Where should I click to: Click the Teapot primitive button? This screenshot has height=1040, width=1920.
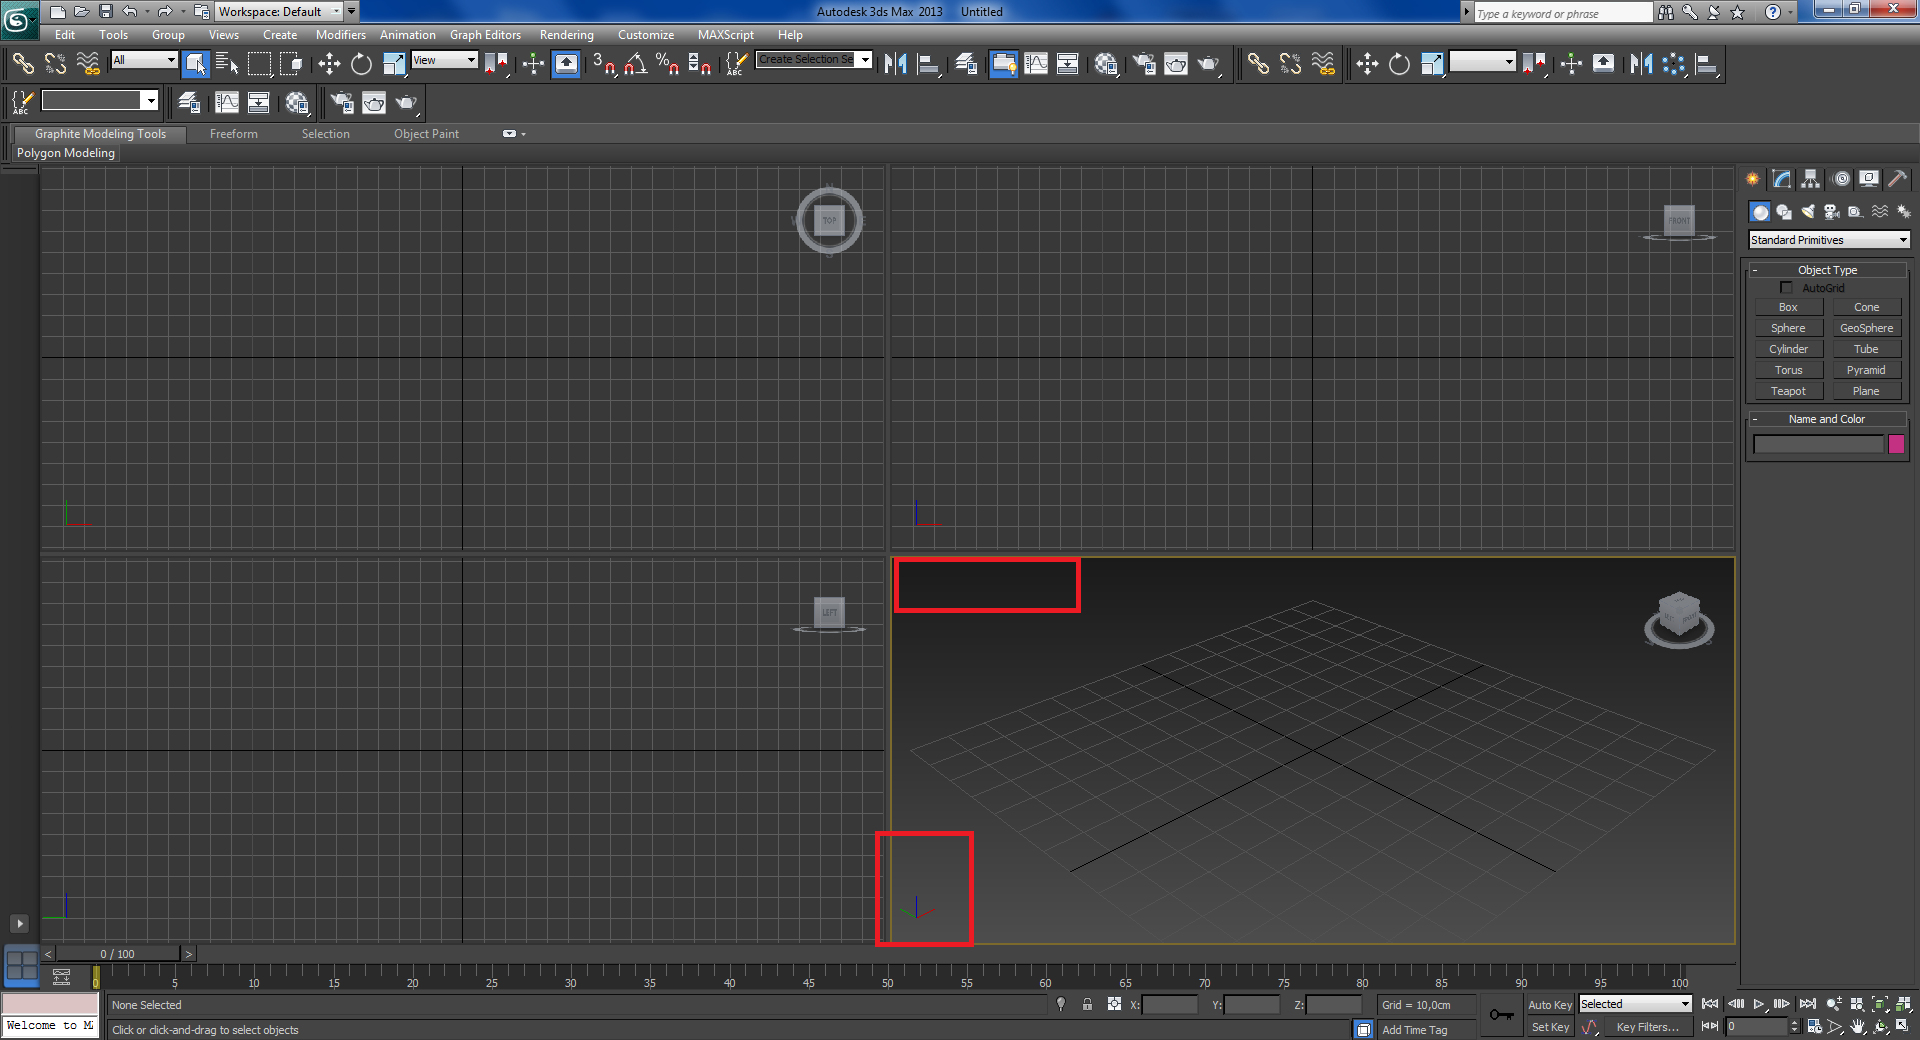pos(1788,391)
